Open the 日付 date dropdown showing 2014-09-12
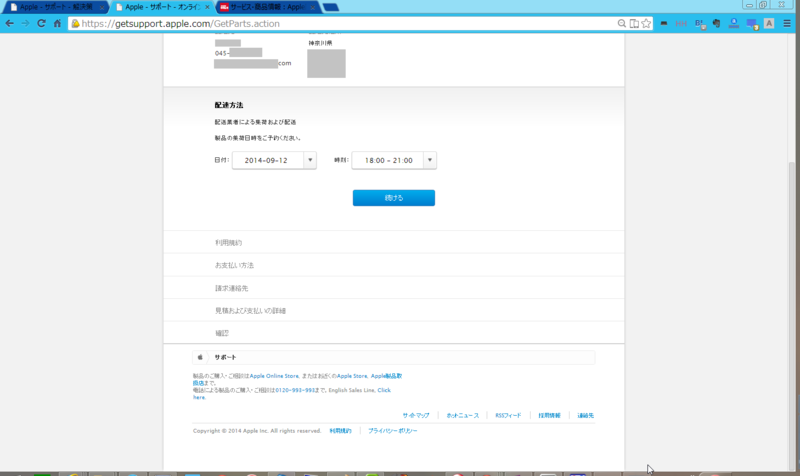Screen dimensions: 800x476 click(x=274, y=160)
